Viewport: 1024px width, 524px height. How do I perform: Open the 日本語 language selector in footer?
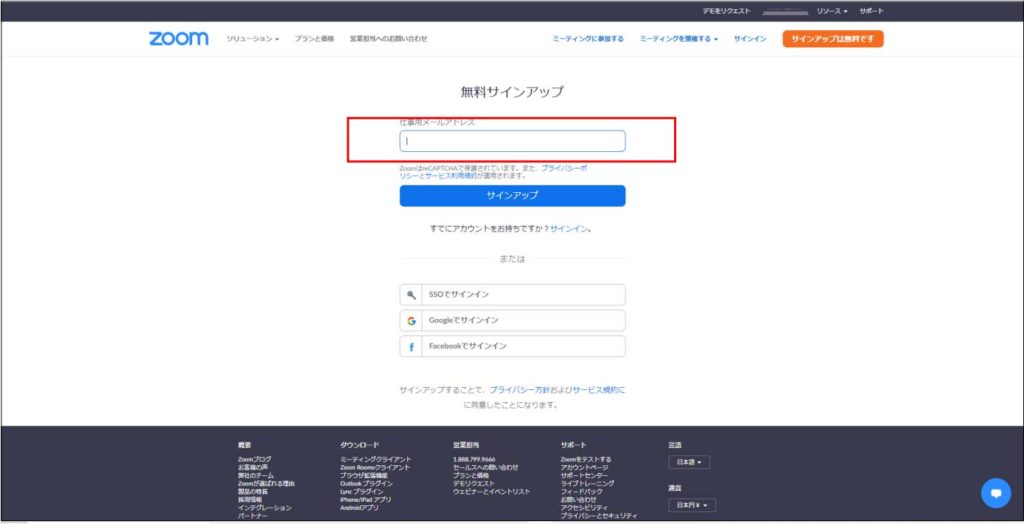689,463
